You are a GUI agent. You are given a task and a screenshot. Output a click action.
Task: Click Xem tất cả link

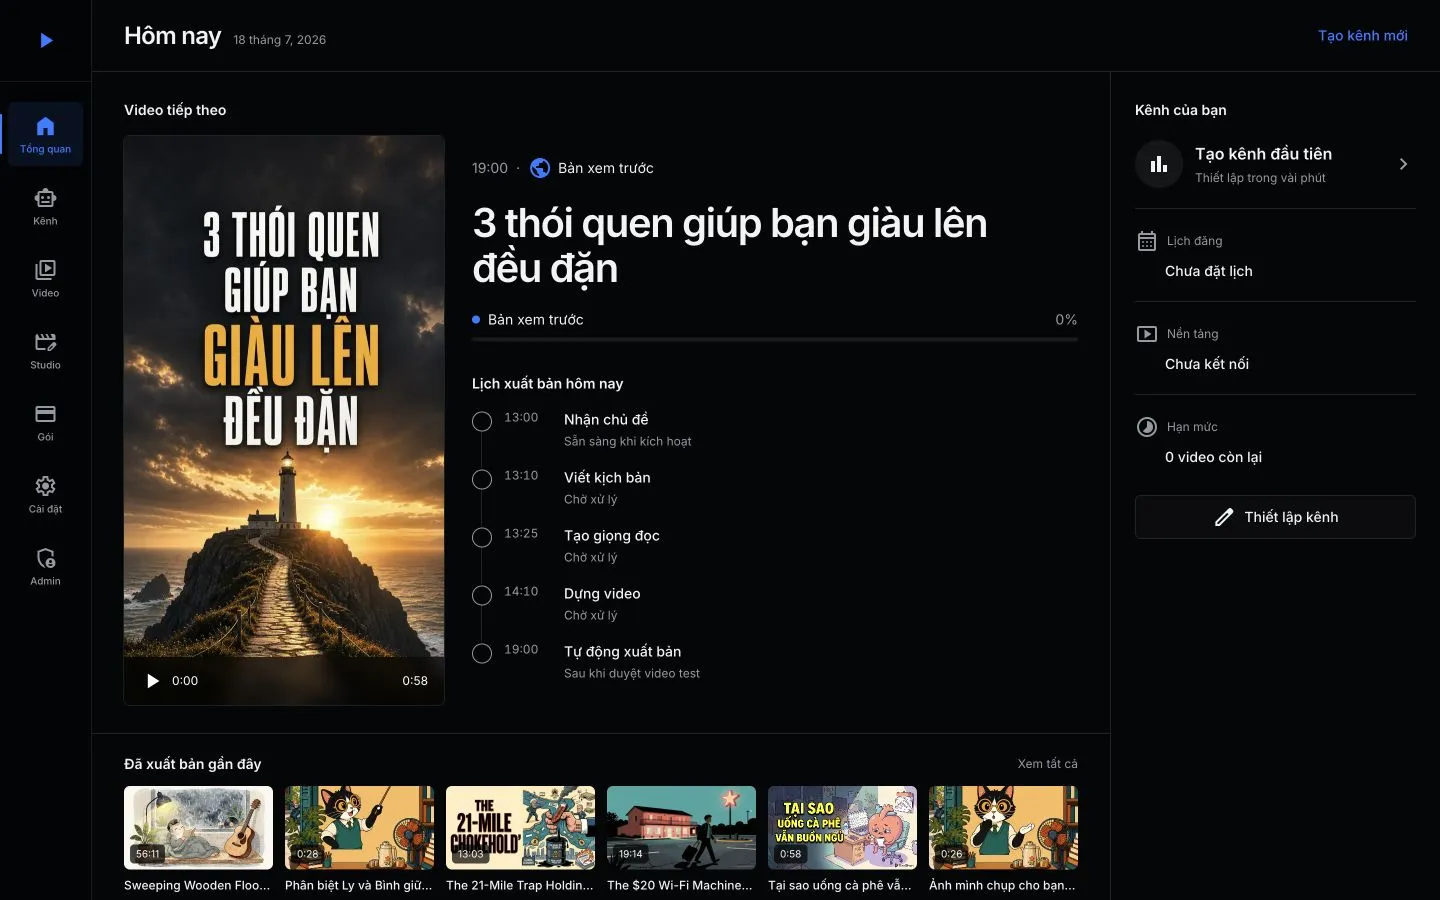pyautogui.click(x=1047, y=764)
